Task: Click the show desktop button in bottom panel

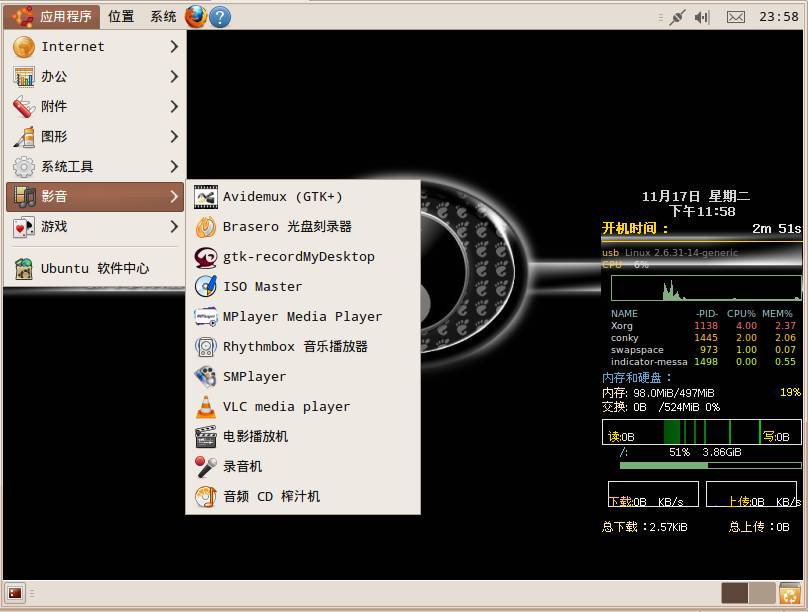Action: click(x=14, y=593)
